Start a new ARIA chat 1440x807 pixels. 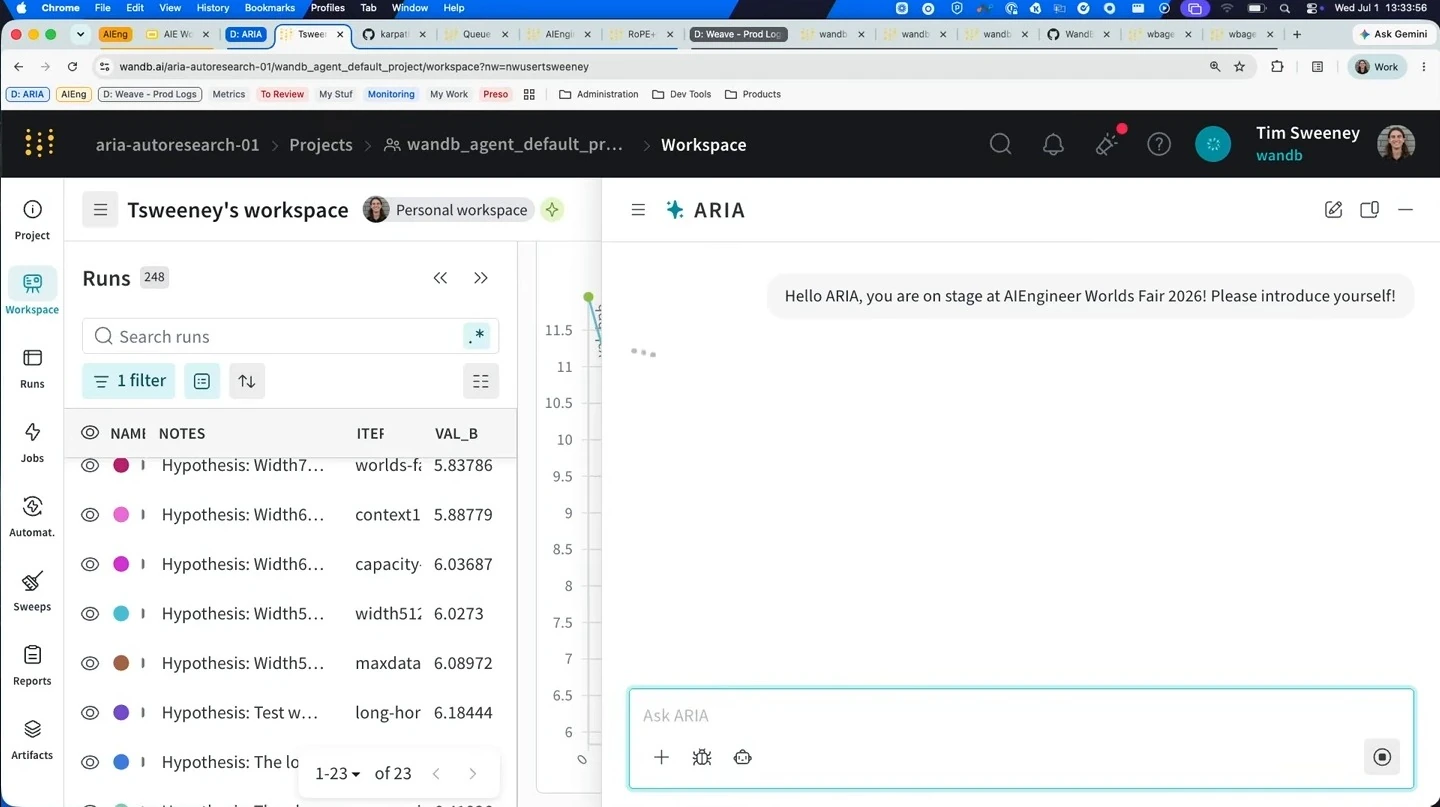[x=1333, y=210]
